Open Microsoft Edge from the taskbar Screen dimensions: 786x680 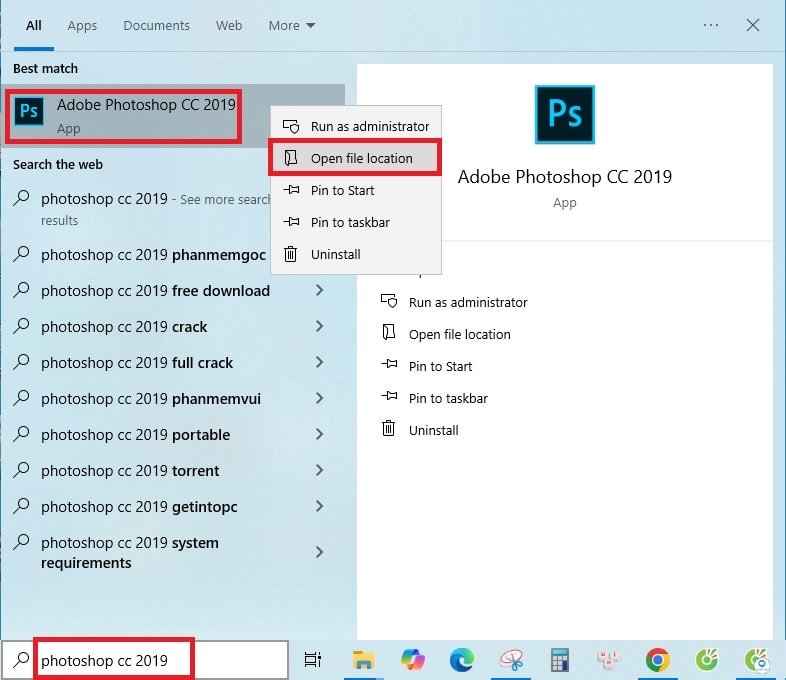pos(461,659)
